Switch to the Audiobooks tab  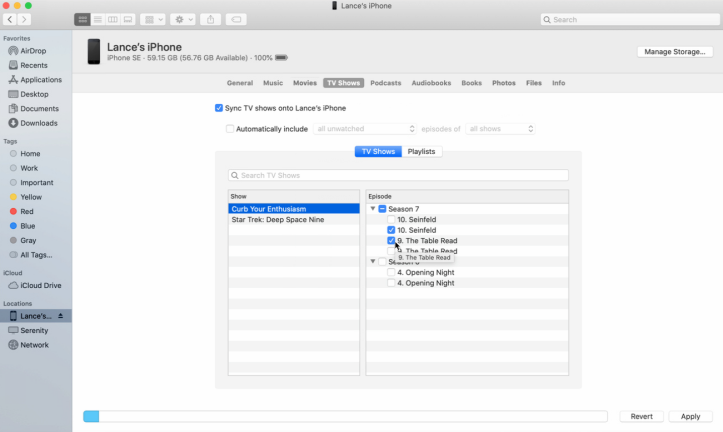click(x=431, y=83)
